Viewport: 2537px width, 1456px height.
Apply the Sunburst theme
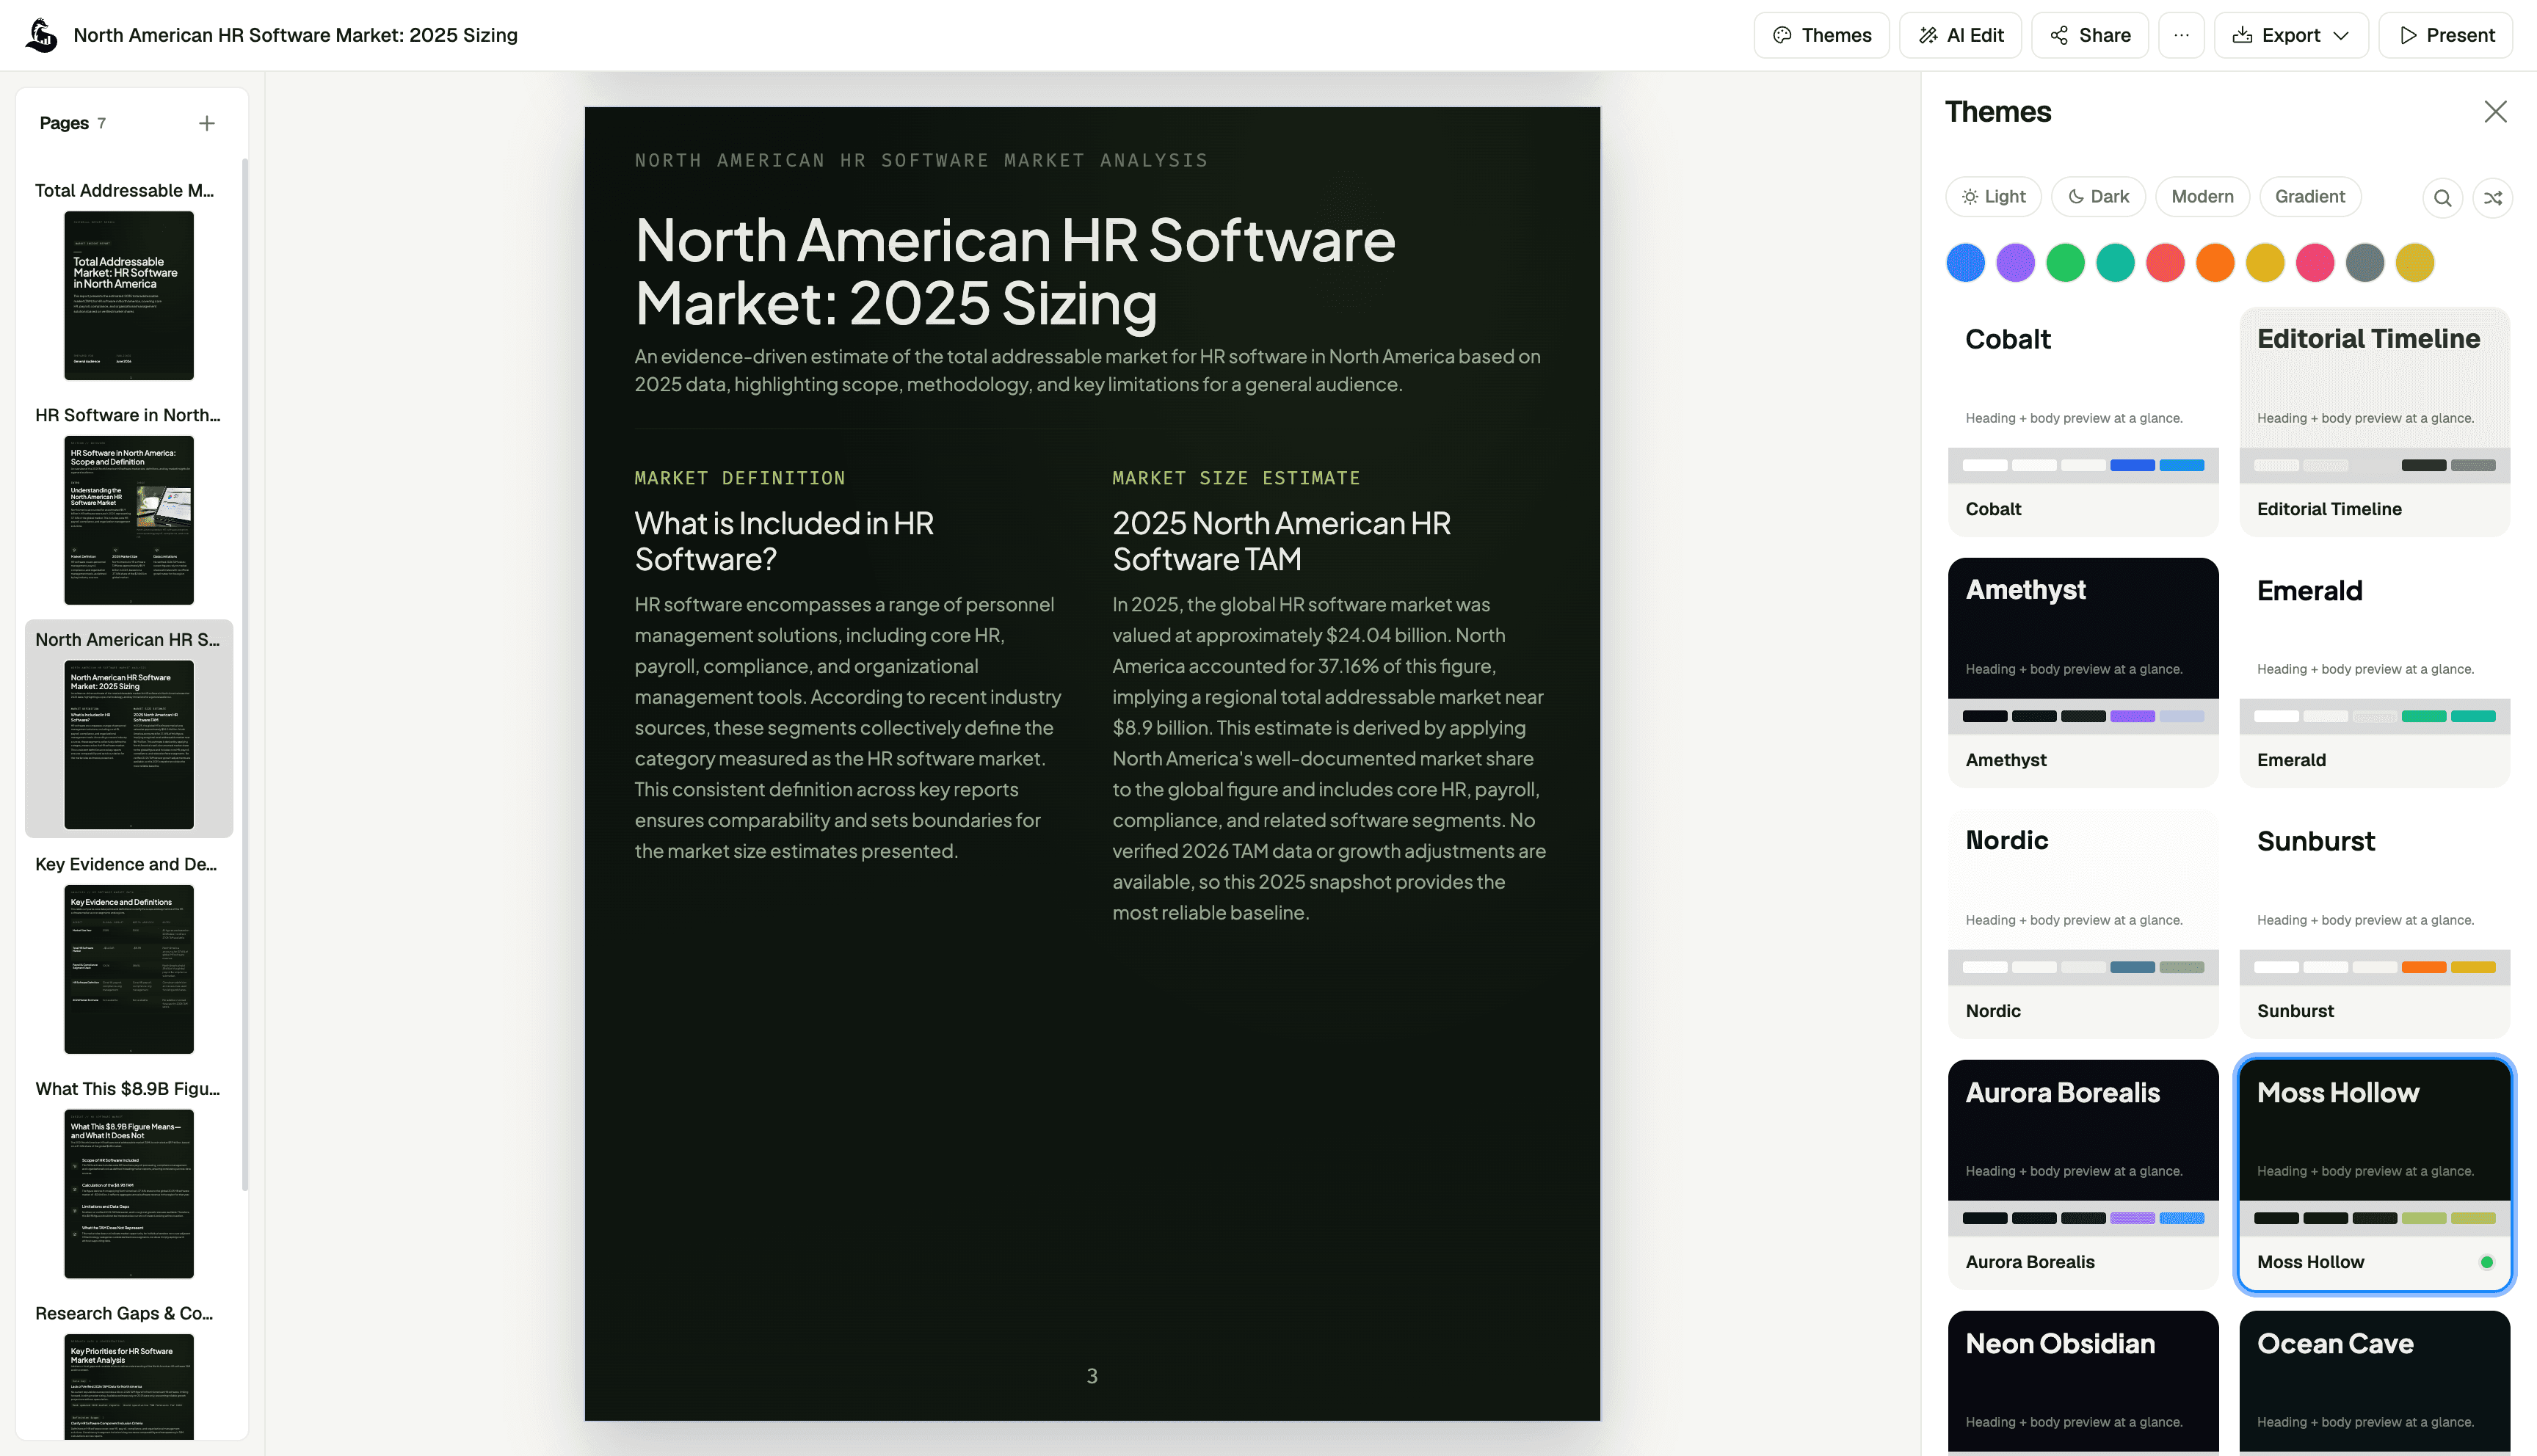(2375, 924)
